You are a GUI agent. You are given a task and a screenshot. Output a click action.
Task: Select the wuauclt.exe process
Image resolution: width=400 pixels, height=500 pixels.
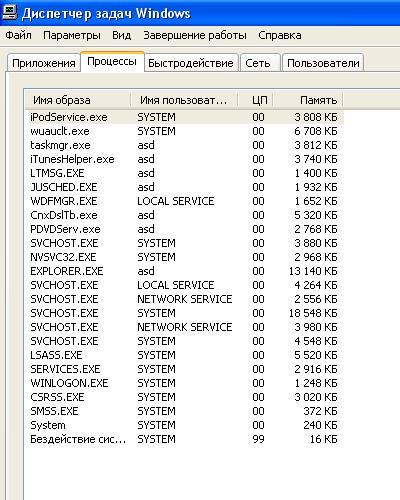(x=184, y=131)
